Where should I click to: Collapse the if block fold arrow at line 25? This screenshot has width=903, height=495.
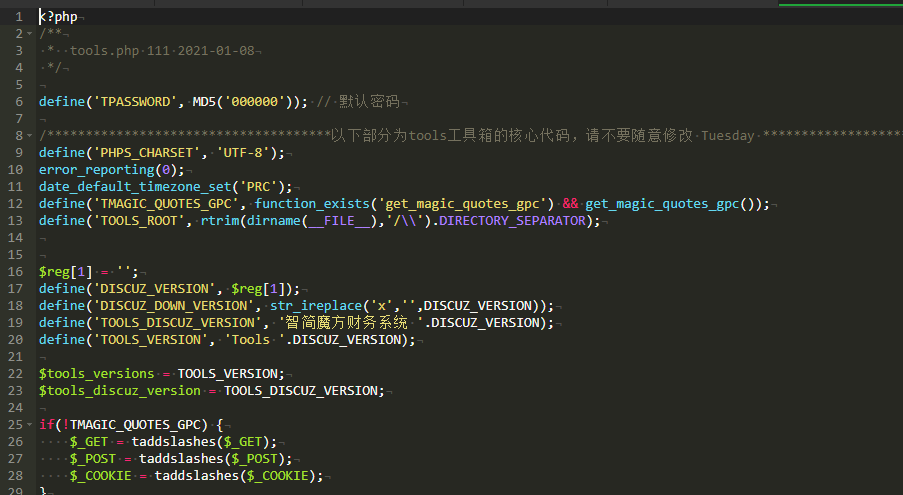pyautogui.click(x=30, y=425)
